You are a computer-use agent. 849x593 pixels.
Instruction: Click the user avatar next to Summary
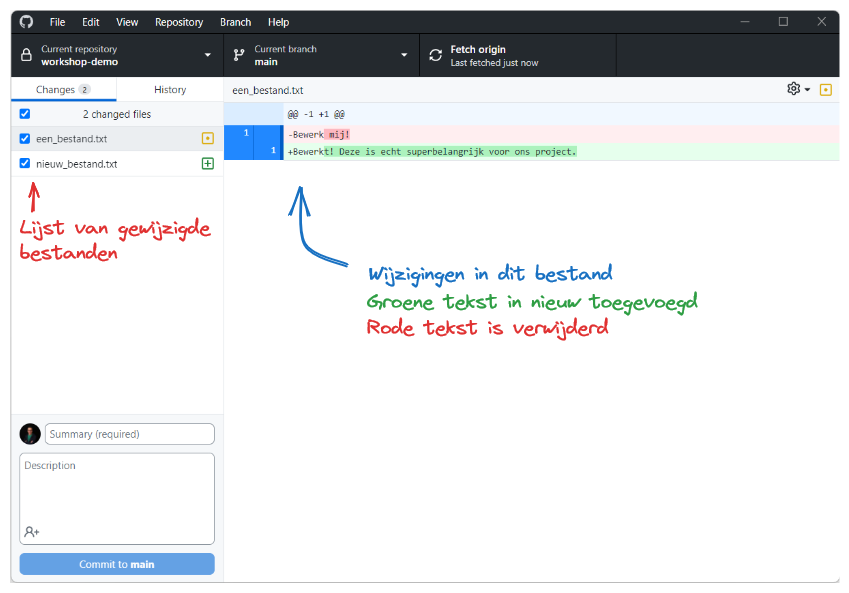[30, 434]
